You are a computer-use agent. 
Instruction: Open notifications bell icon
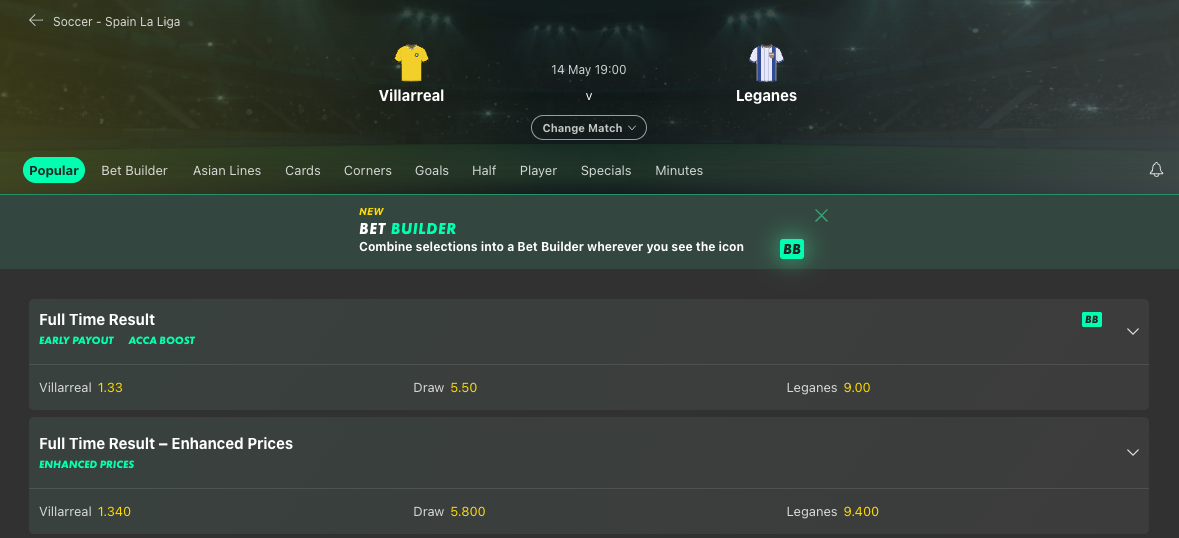tap(1156, 170)
